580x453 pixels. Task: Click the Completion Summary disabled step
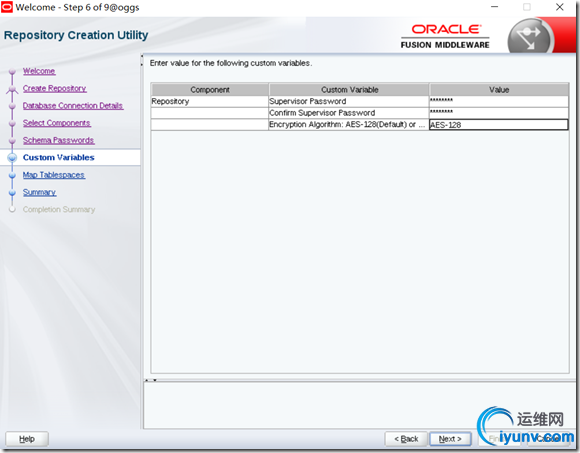point(59,210)
